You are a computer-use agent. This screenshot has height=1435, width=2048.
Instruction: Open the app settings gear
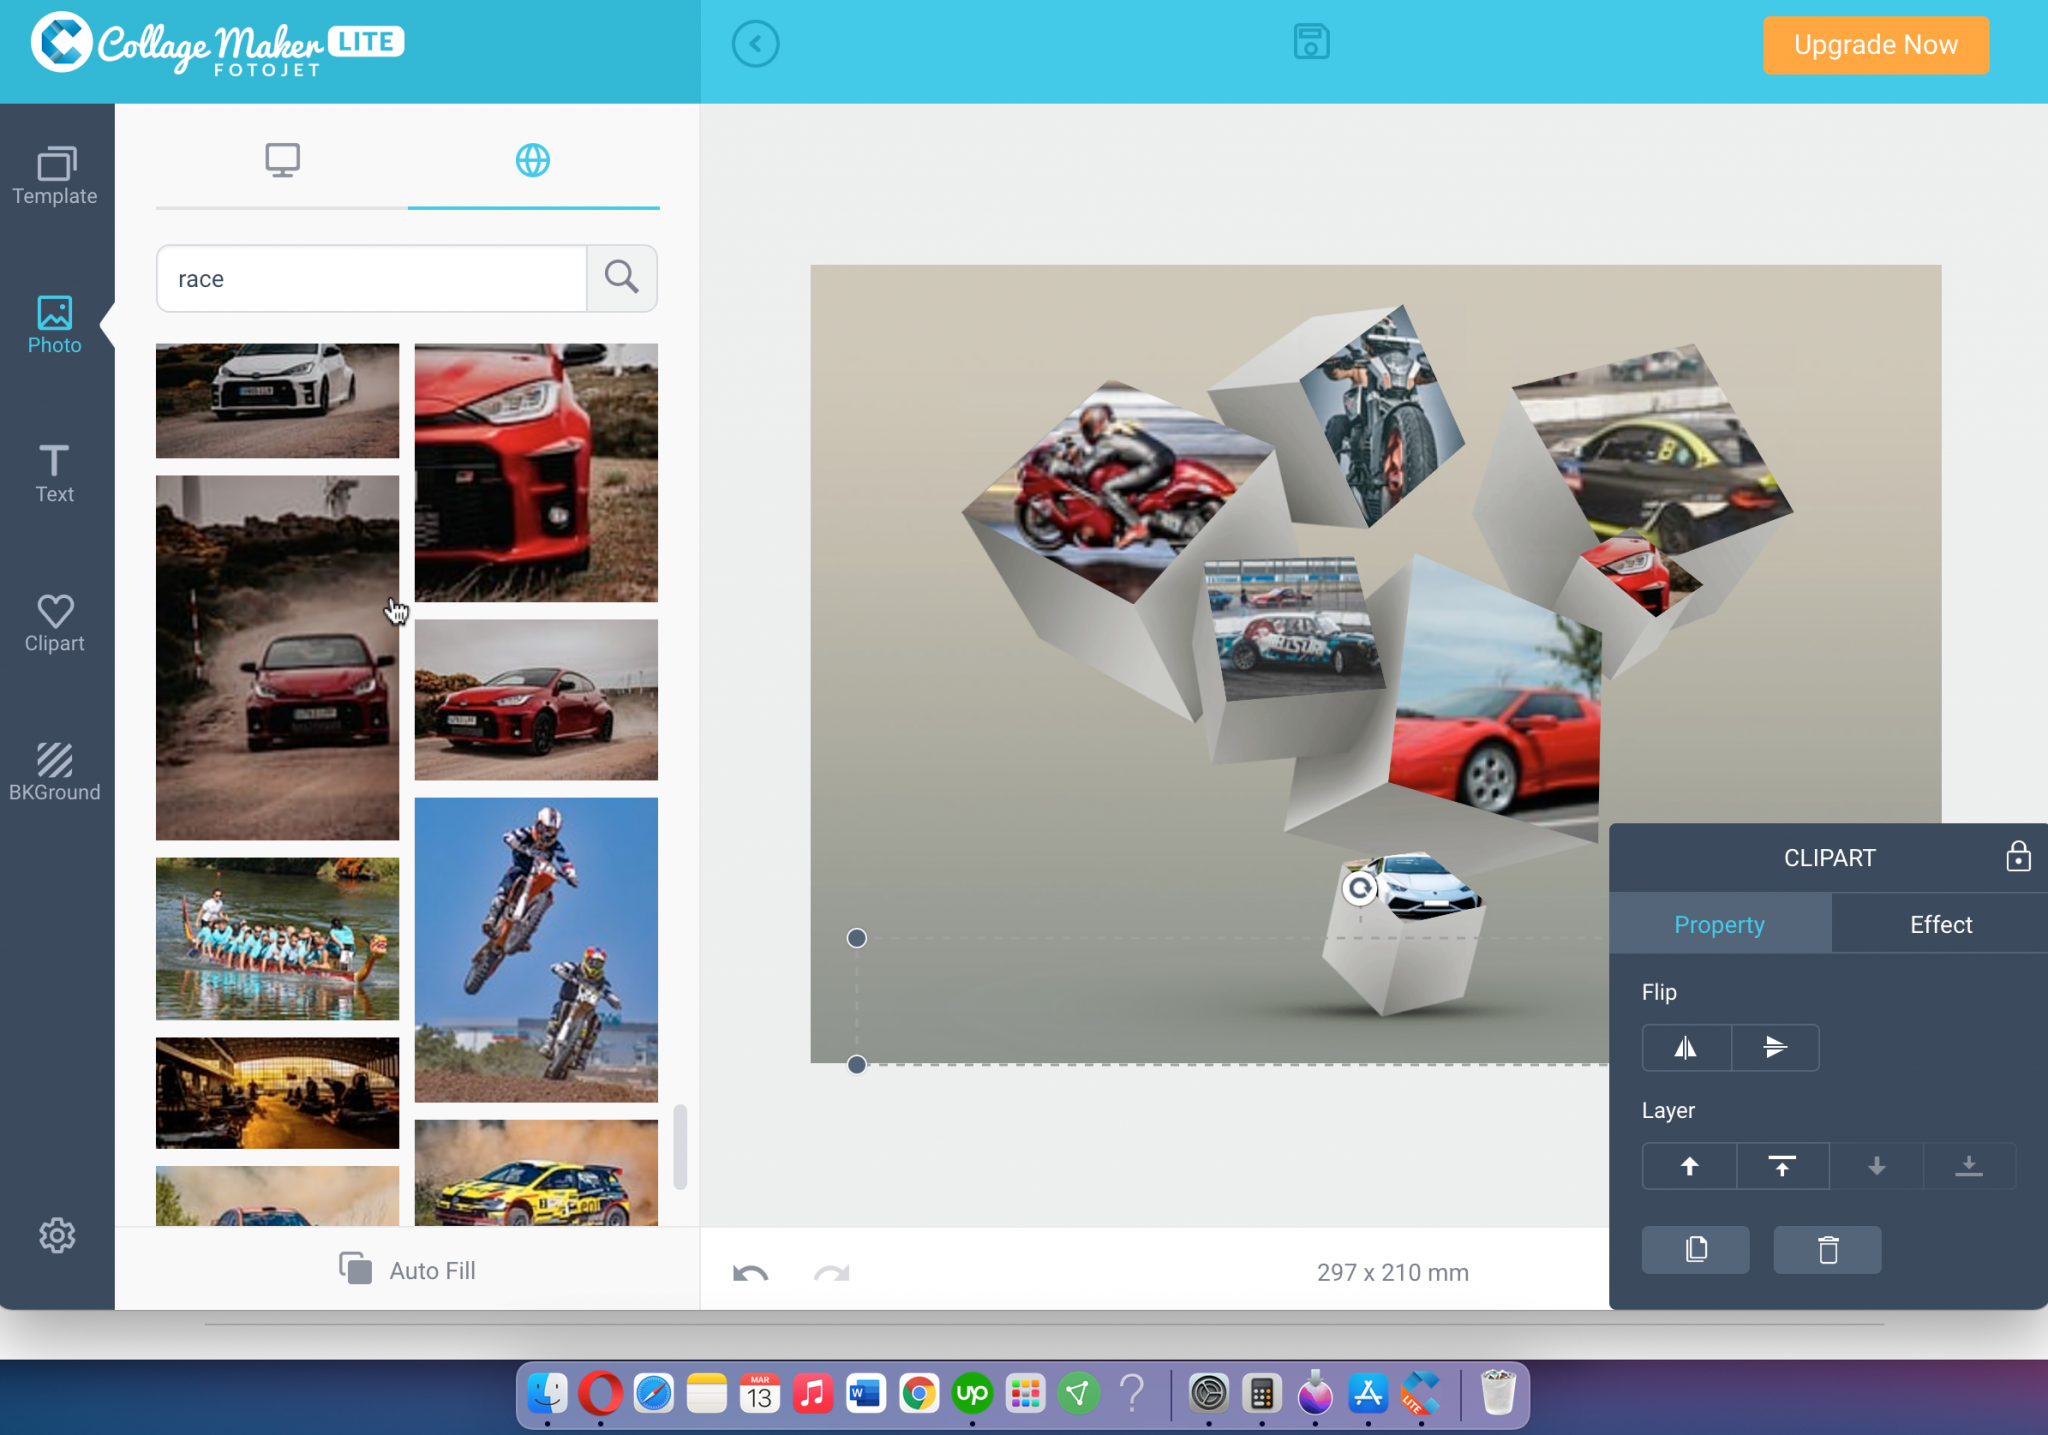pos(57,1236)
